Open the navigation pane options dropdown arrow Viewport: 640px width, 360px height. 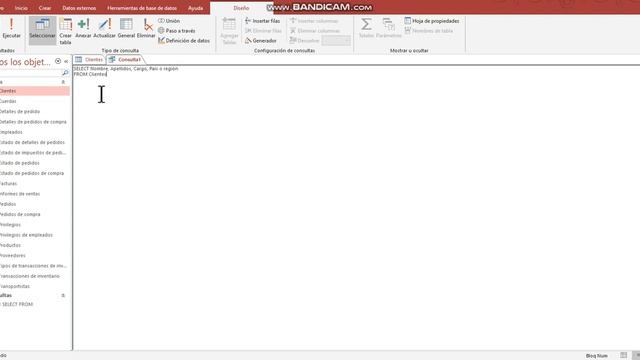coord(58,61)
